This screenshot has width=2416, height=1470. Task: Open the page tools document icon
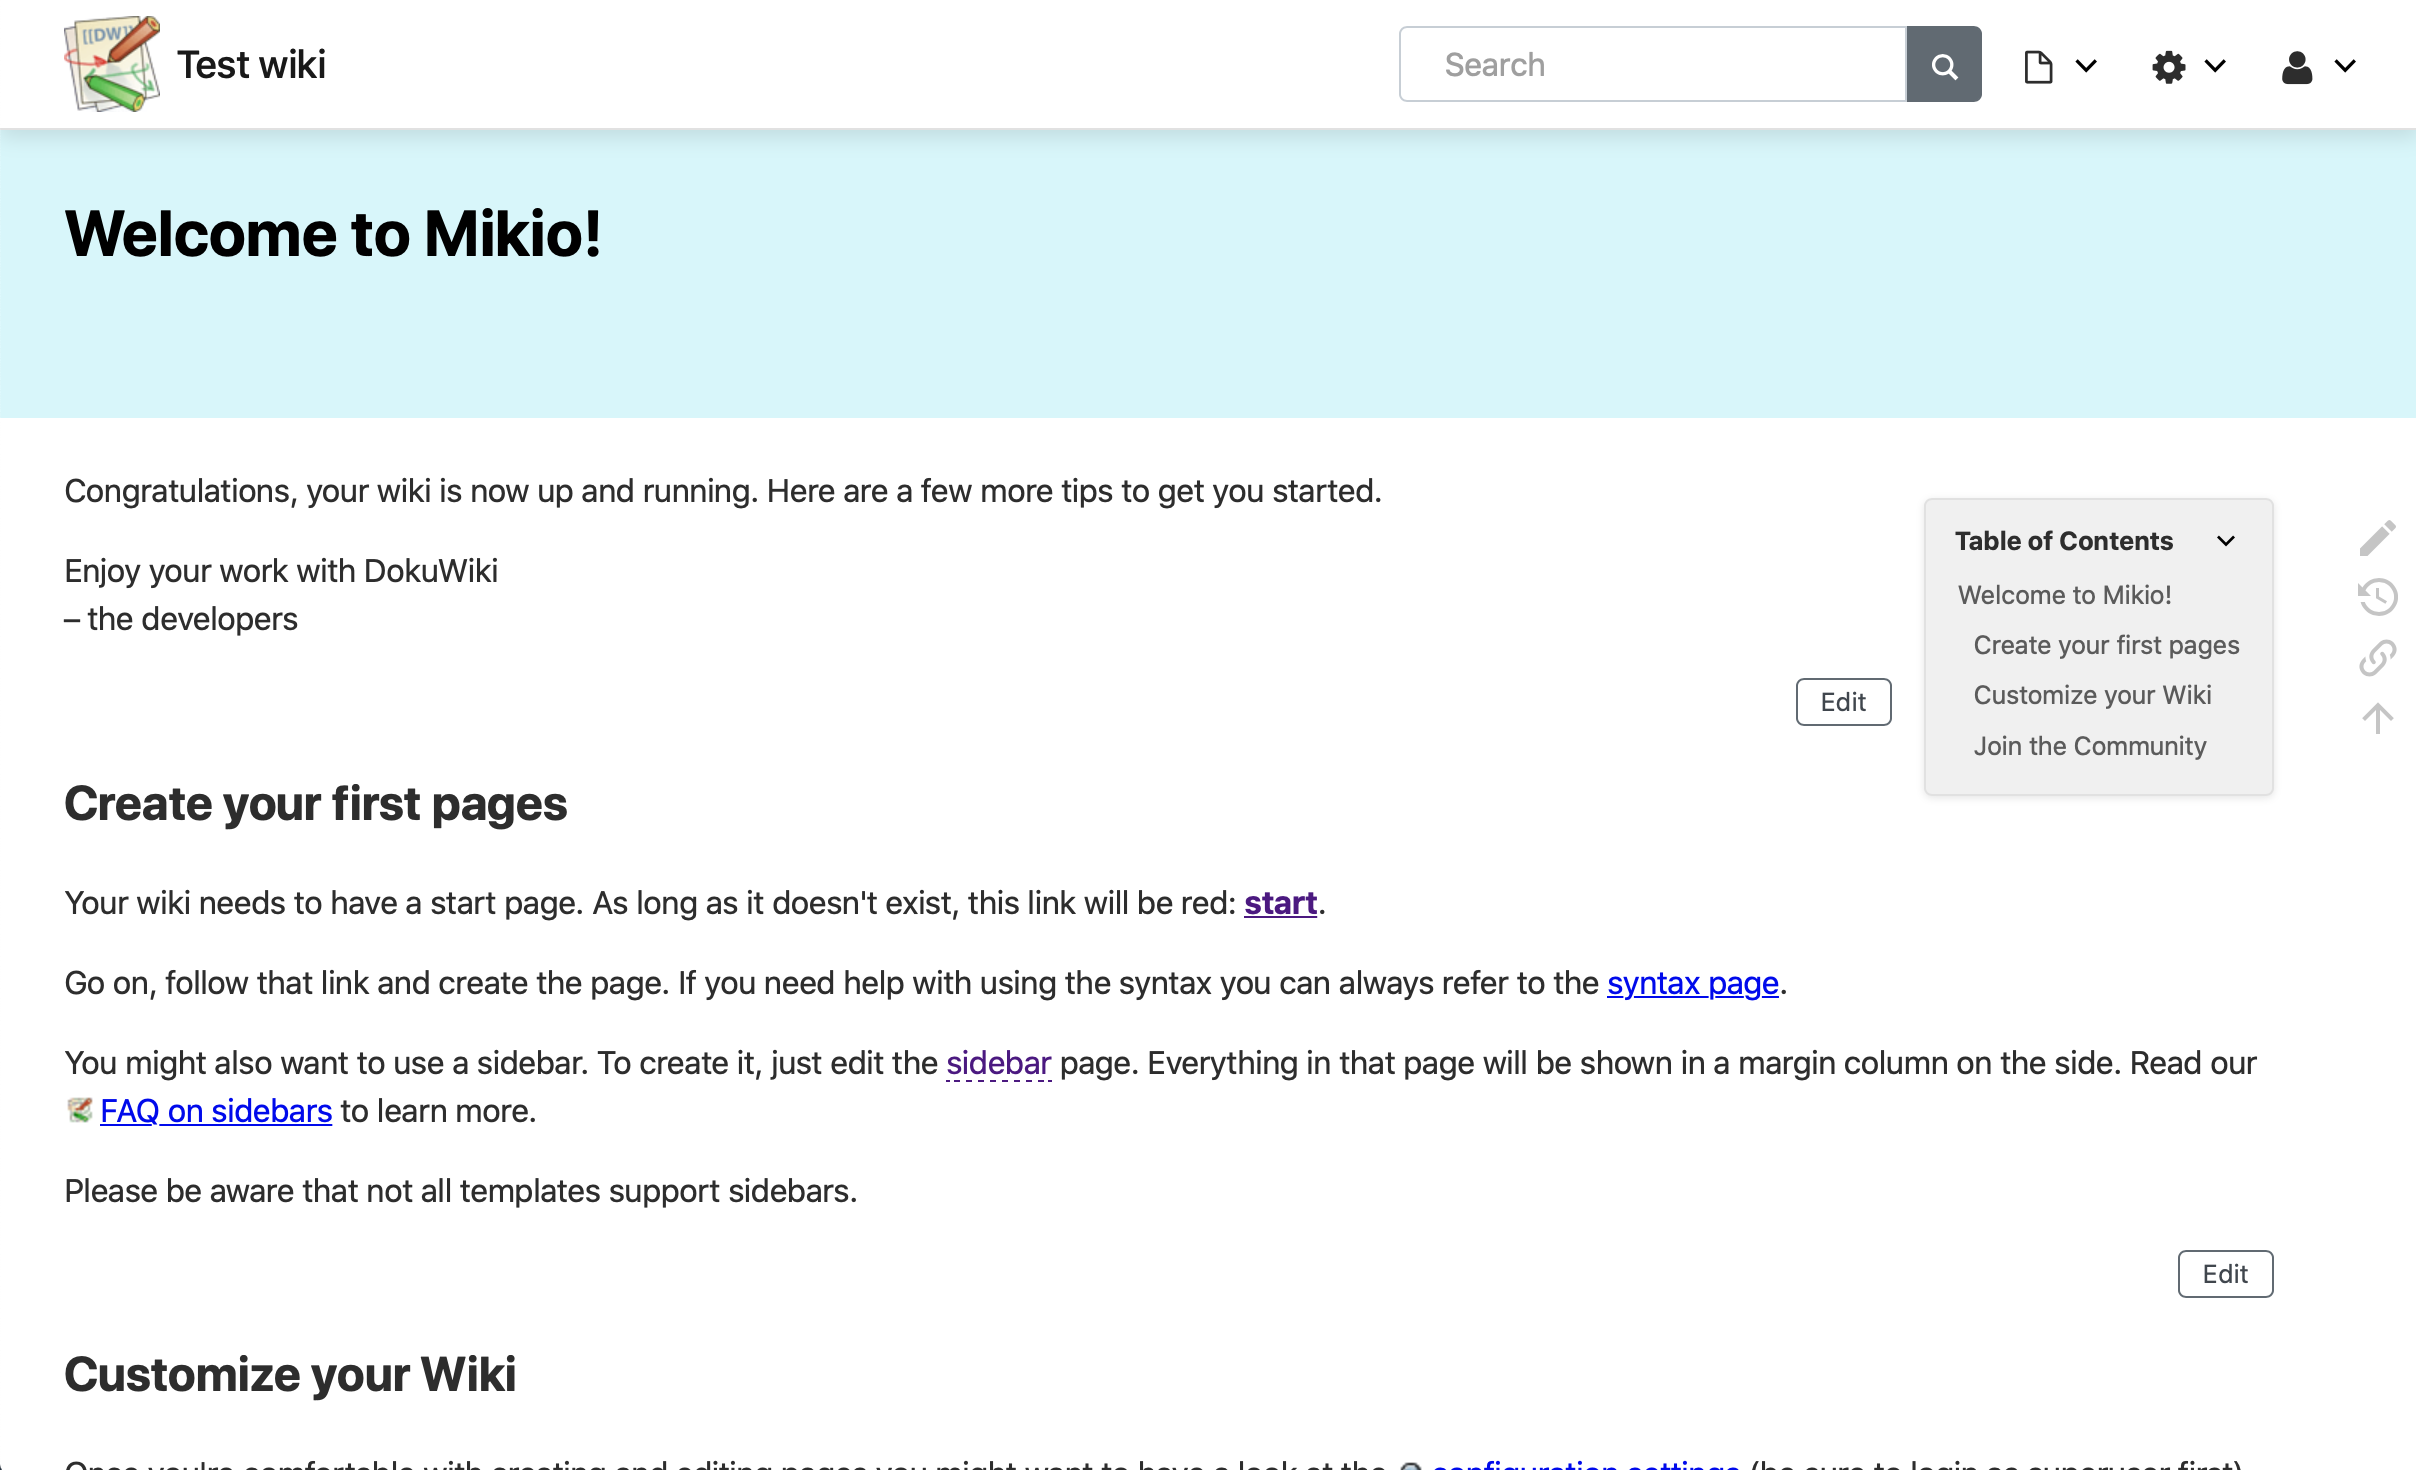pyautogui.click(x=2038, y=67)
